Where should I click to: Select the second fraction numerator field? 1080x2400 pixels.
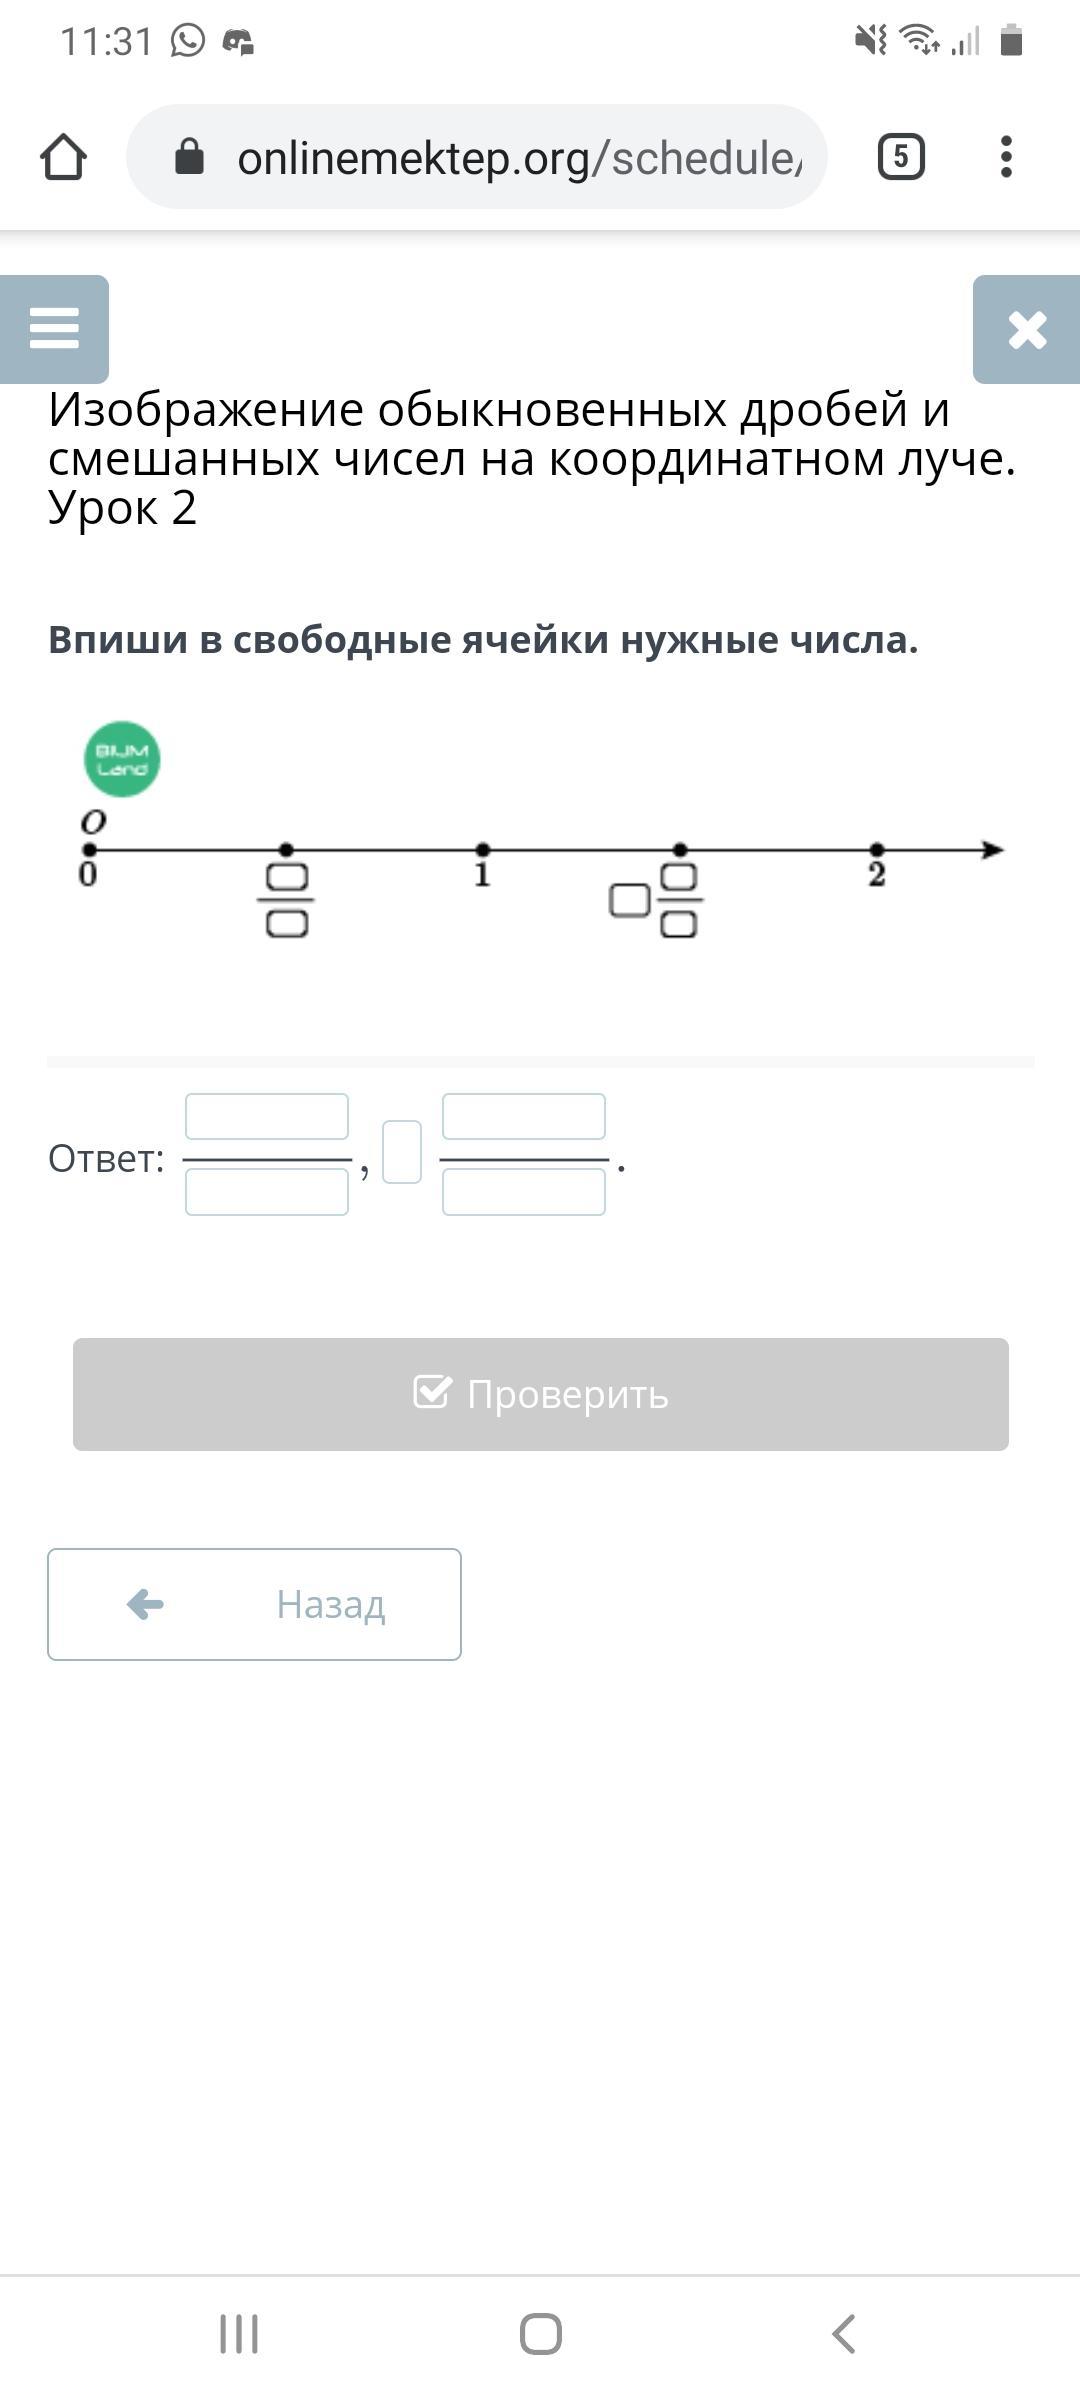pyautogui.click(x=524, y=1117)
